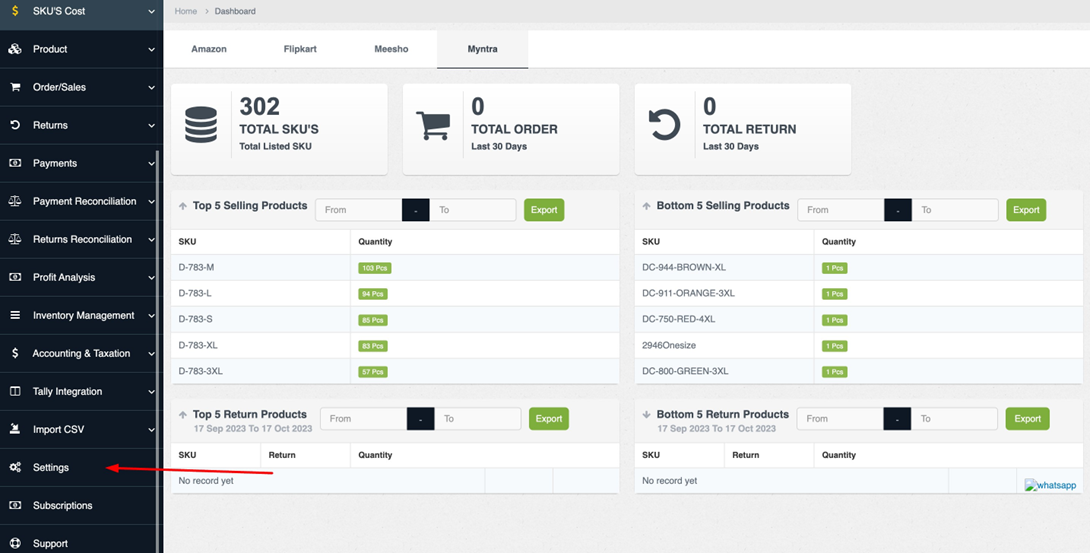The image size is (1090, 553).
Task: Click the up arrow beside Bottom 5 Selling Products
Action: (x=646, y=206)
